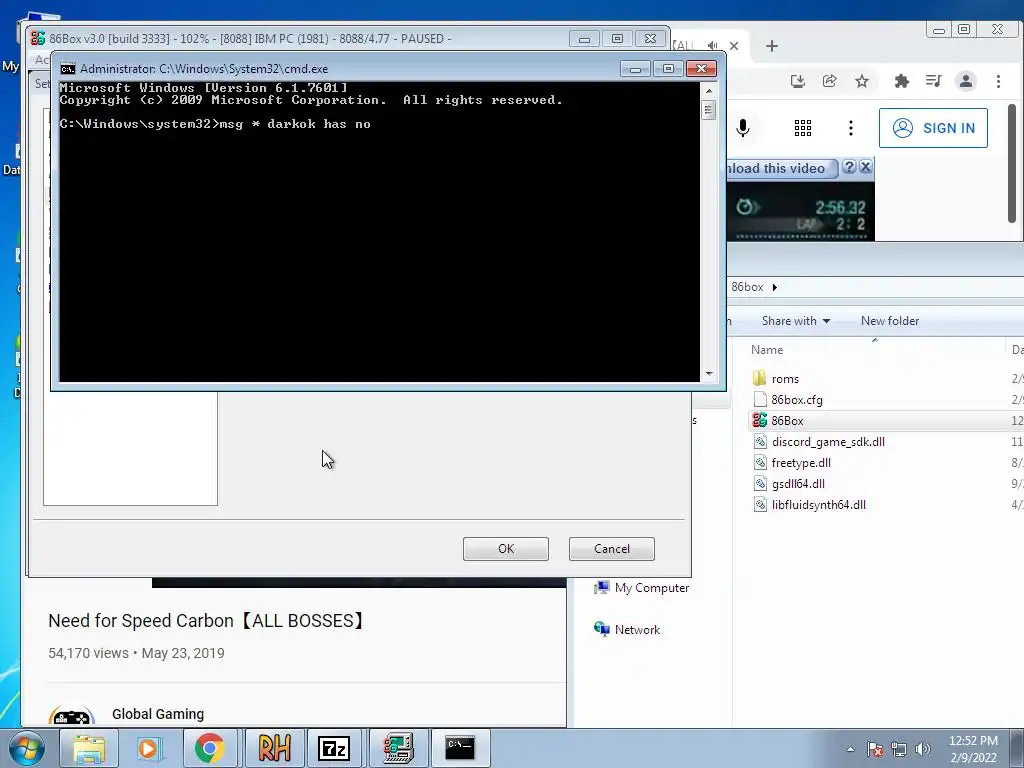Click the YouTube page scrollbar
Viewport: 1024px width, 768px height.
pyautogui.click(x=1013, y=163)
